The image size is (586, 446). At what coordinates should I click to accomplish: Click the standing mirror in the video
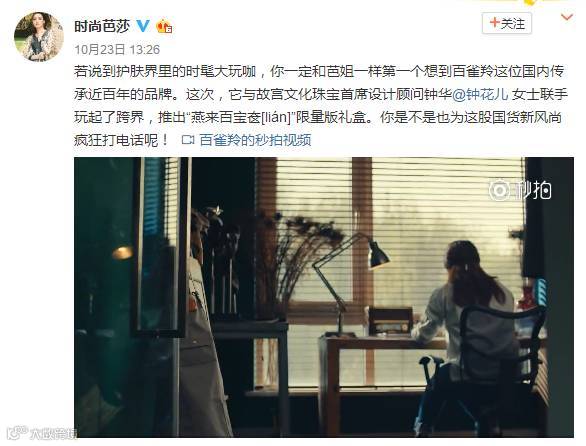(161, 247)
